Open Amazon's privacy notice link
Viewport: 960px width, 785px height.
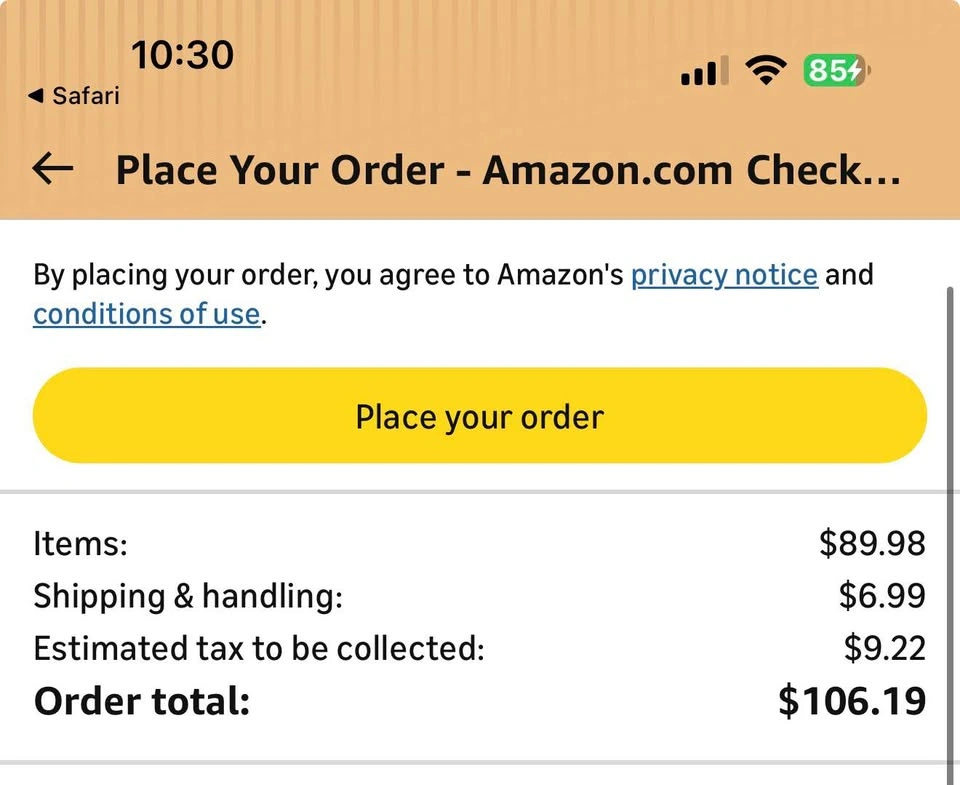pyautogui.click(x=724, y=274)
